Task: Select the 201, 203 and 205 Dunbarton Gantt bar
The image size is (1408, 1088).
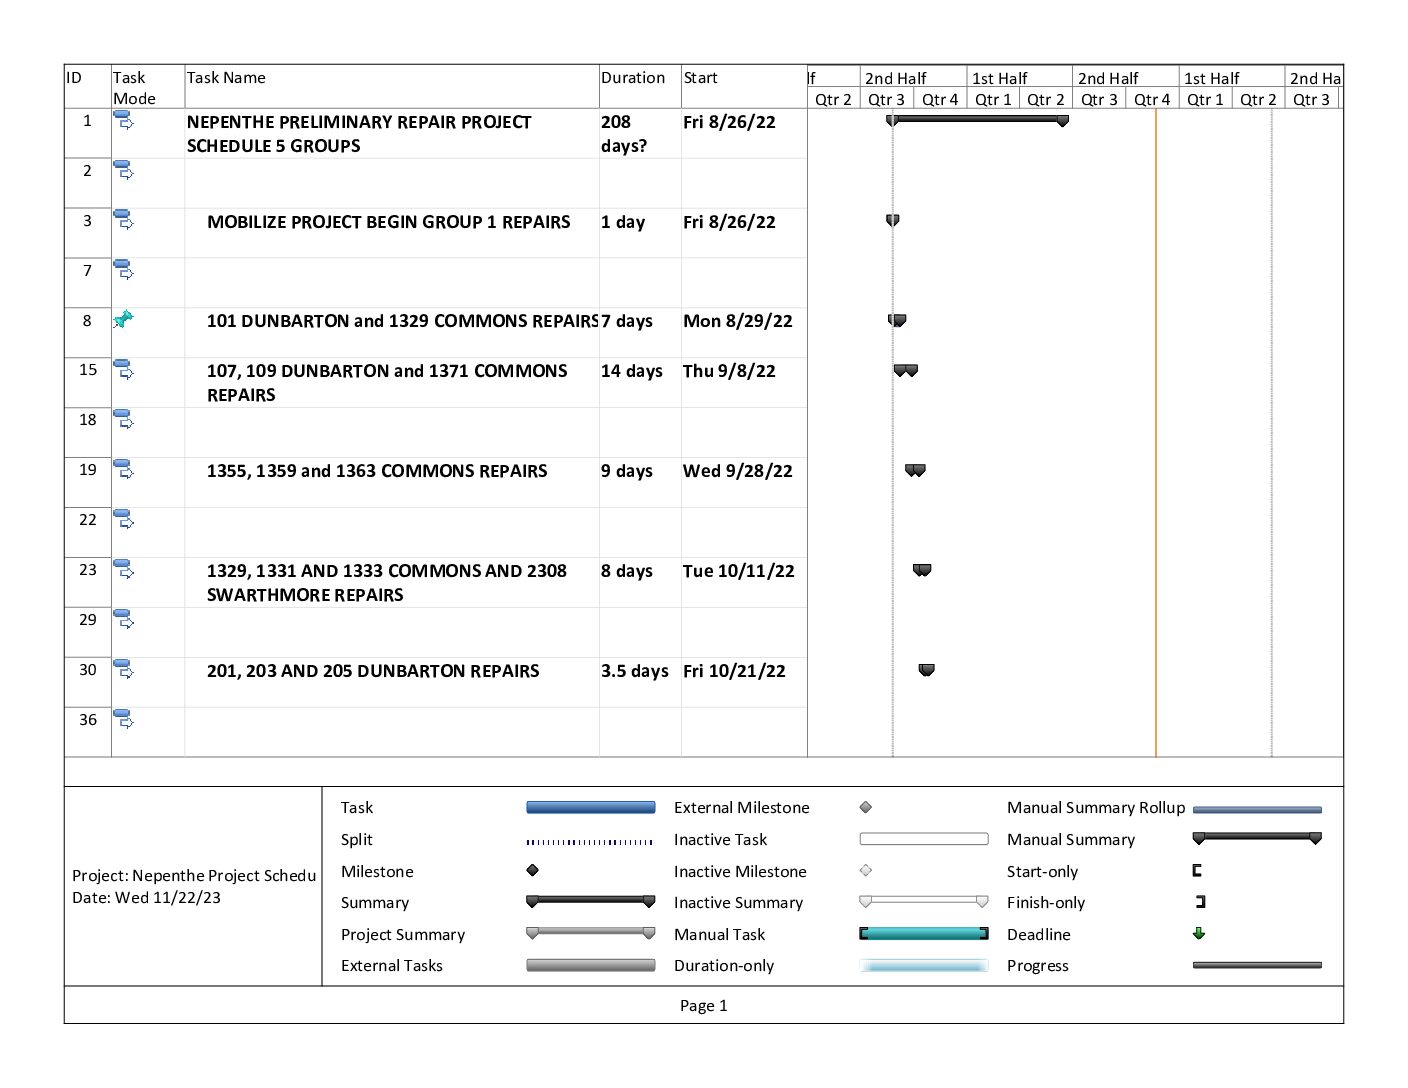Action: pyautogui.click(x=927, y=670)
